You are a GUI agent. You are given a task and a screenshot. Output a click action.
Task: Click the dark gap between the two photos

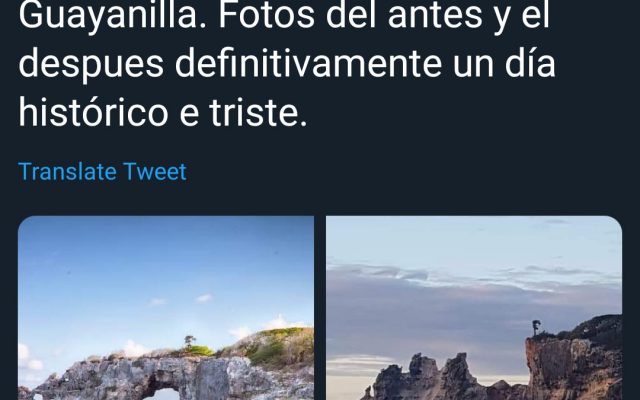click(x=320, y=308)
